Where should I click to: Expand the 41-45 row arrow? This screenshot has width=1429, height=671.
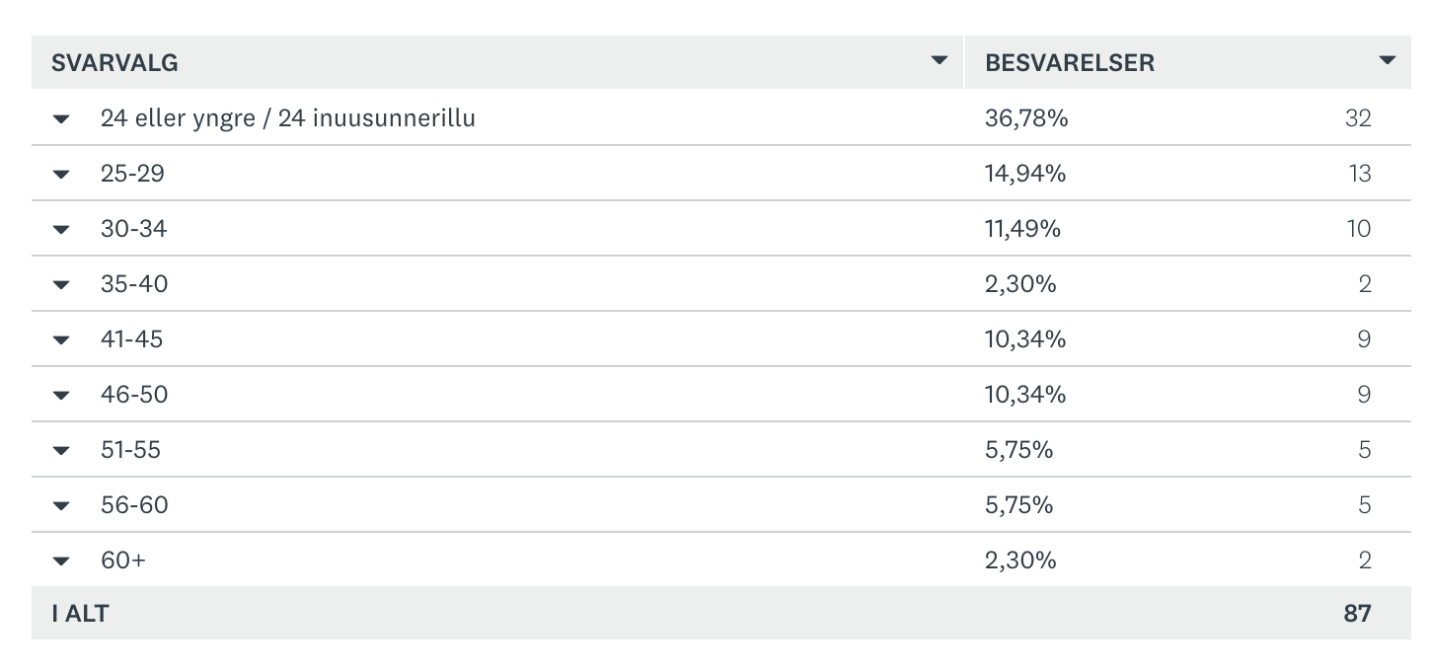(x=62, y=341)
